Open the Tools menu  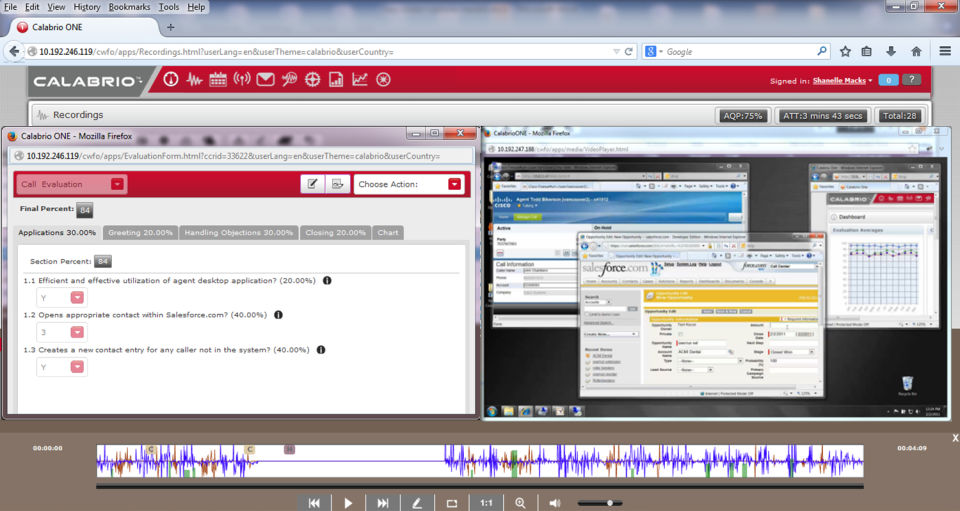[169, 7]
